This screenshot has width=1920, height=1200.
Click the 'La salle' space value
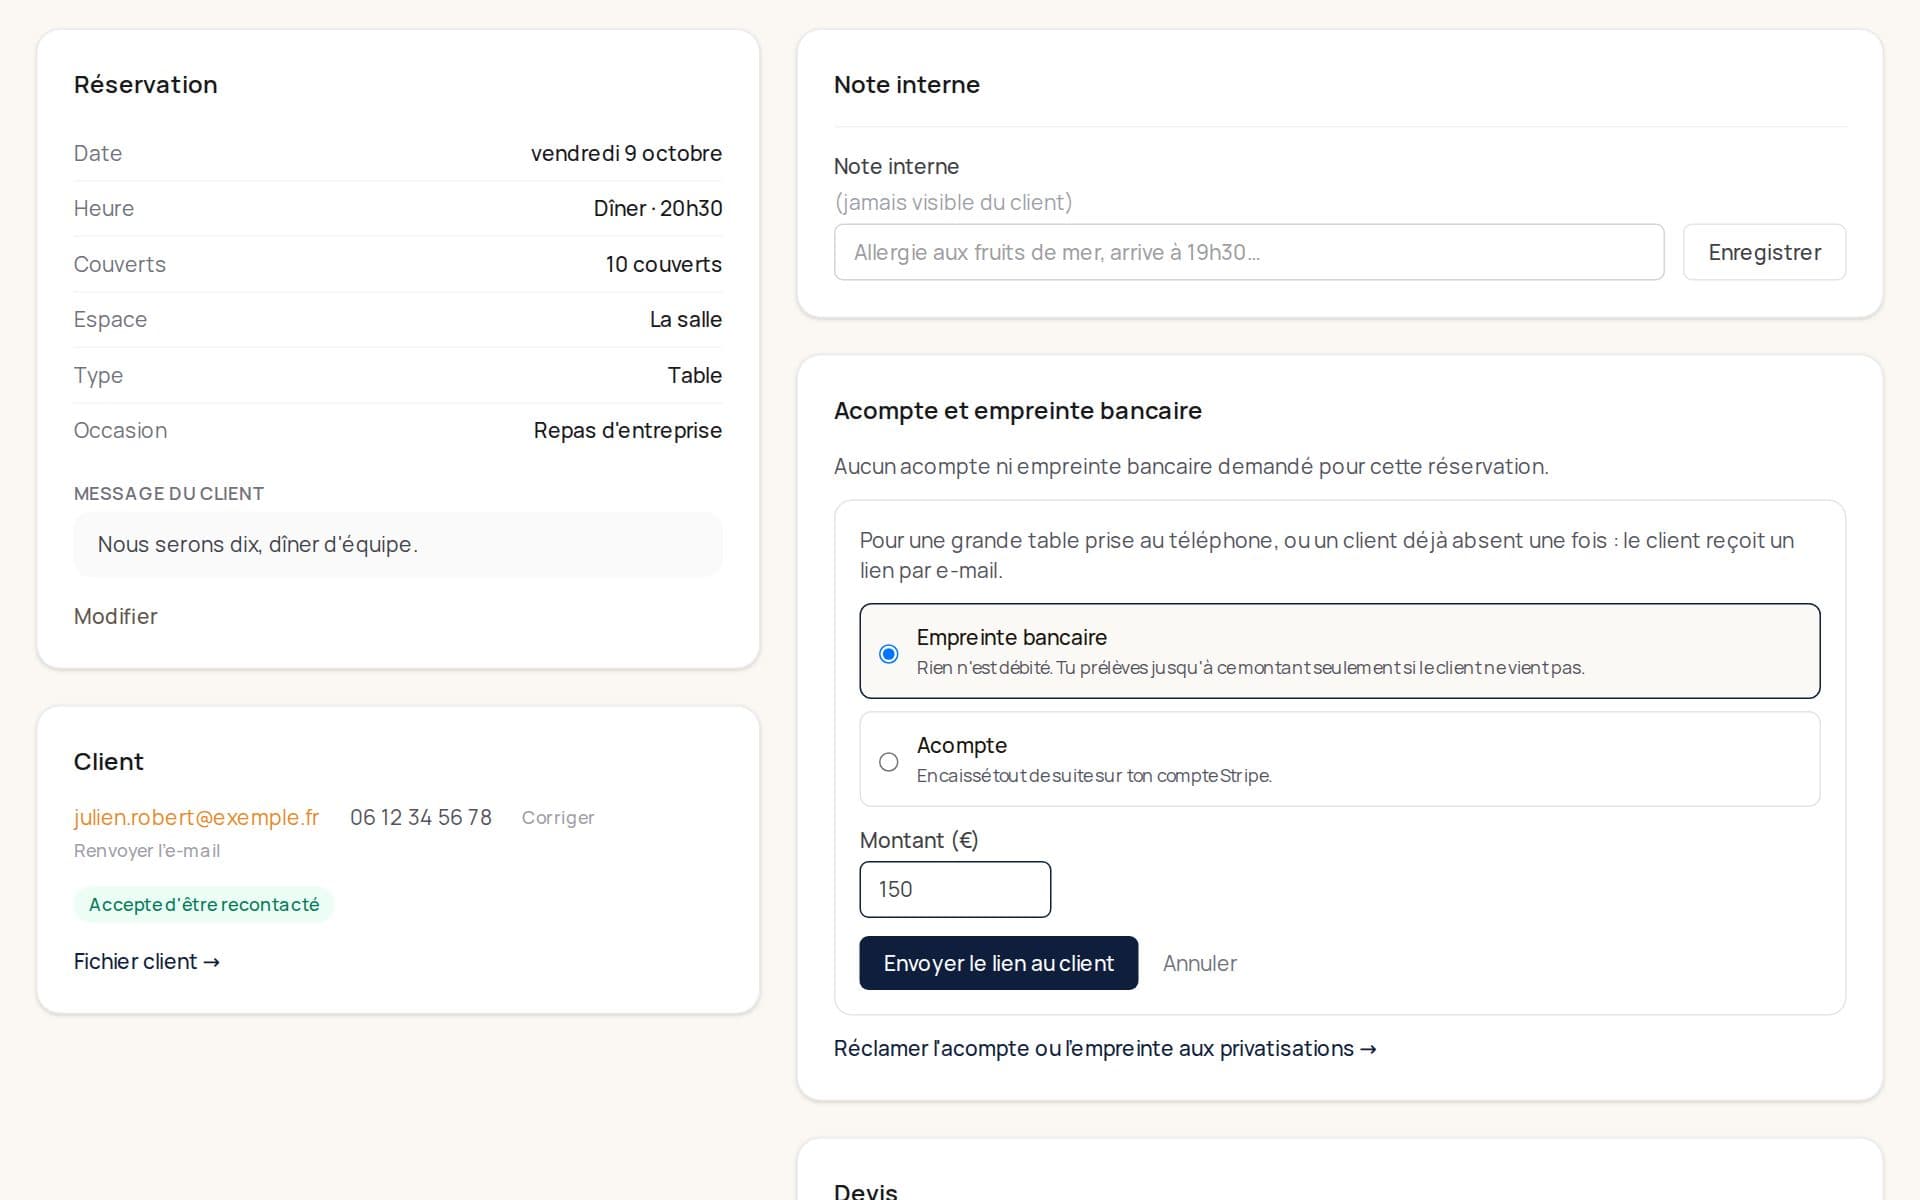click(686, 319)
